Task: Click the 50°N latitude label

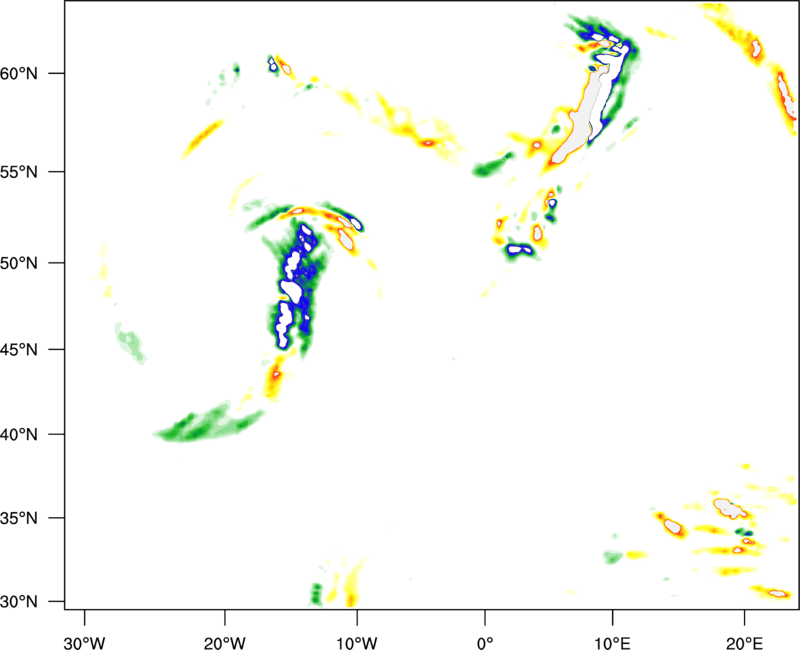Action: [x=19, y=263]
